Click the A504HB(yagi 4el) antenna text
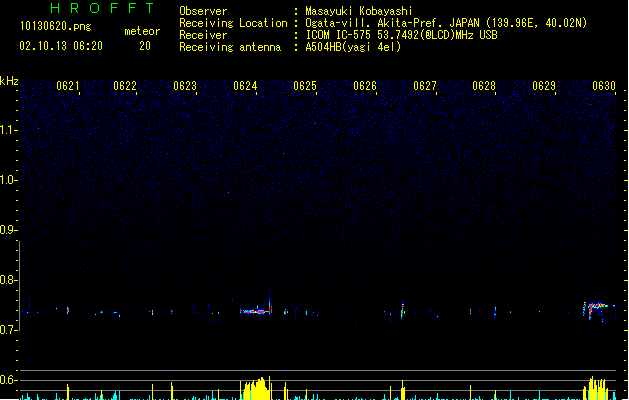The width and height of the screenshot is (629, 400). (x=353, y=47)
